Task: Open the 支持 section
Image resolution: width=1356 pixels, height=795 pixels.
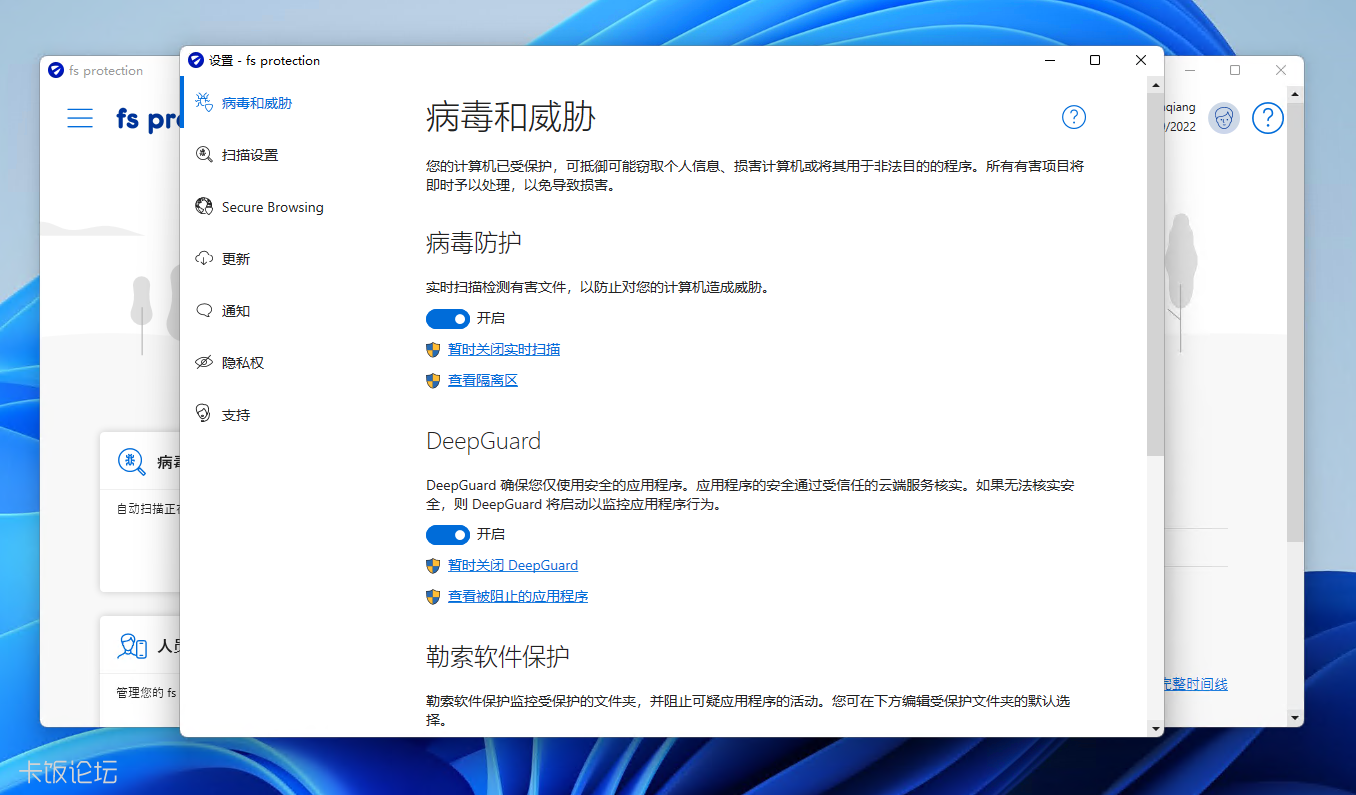Action: [x=232, y=414]
